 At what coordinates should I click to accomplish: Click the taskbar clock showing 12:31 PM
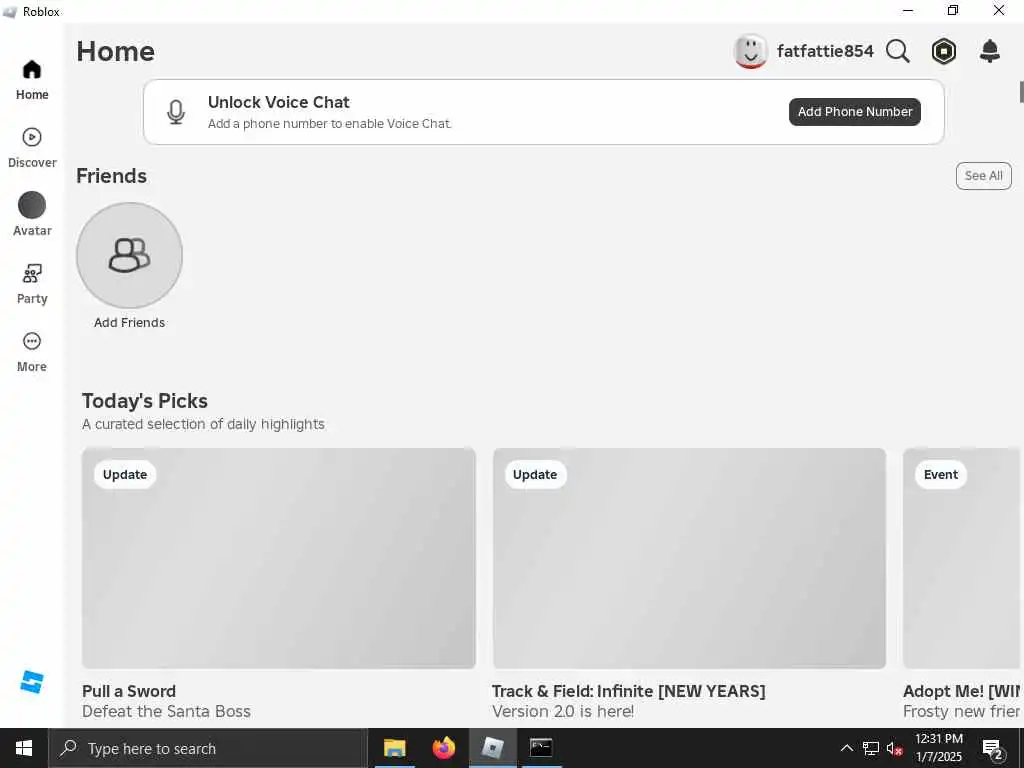click(x=938, y=748)
